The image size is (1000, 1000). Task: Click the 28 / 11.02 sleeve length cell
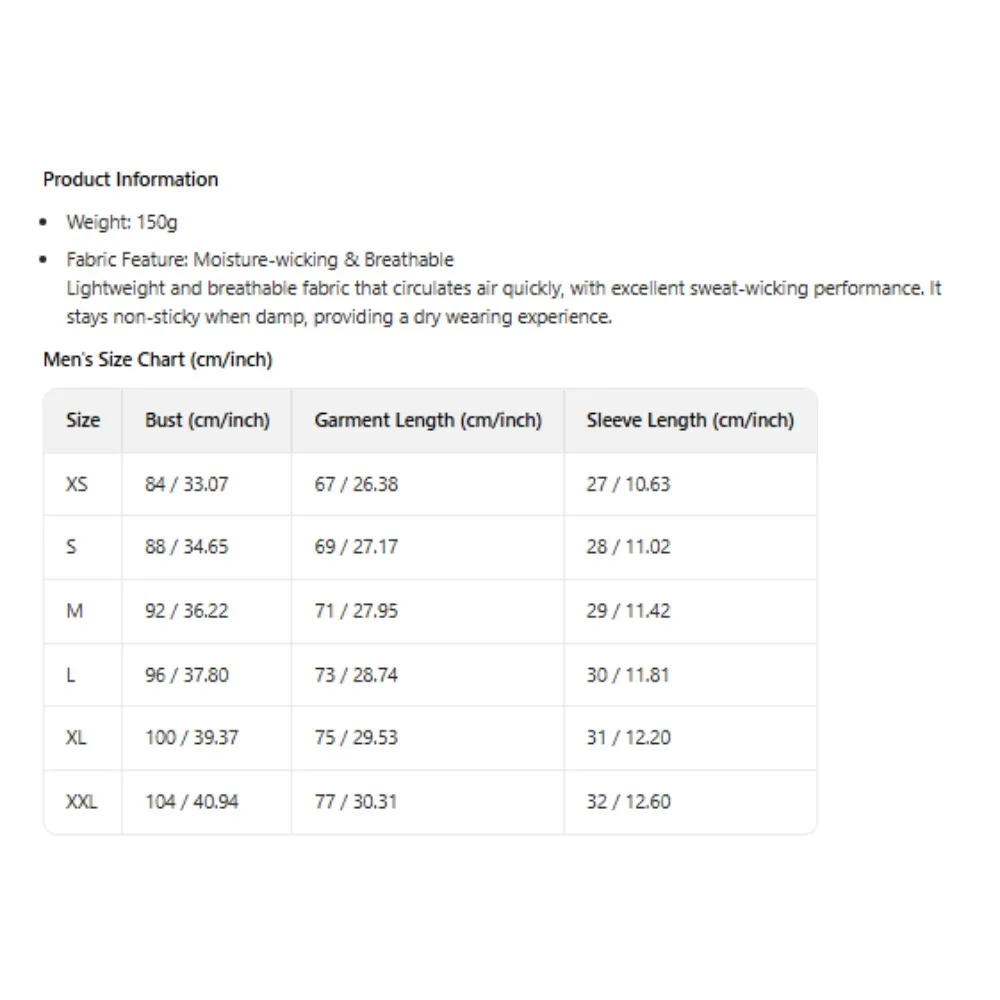point(628,547)
